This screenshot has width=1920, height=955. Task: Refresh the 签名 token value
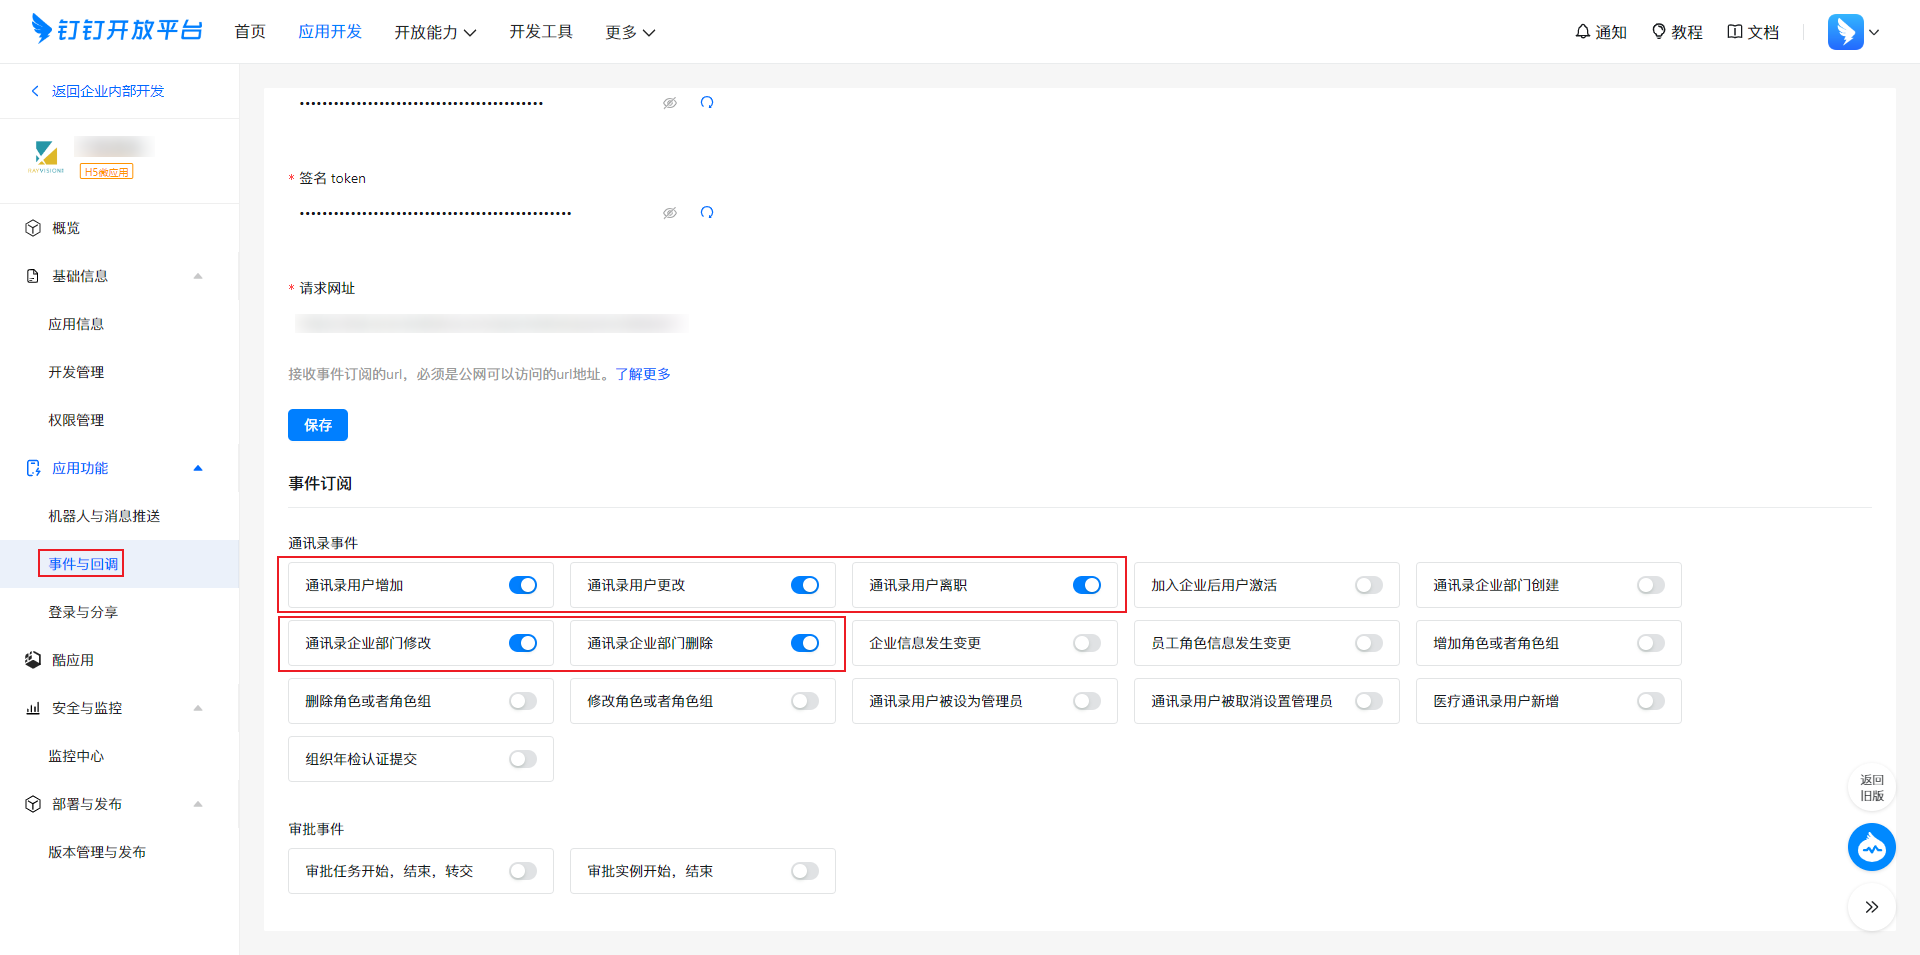[x=707, y=213]
